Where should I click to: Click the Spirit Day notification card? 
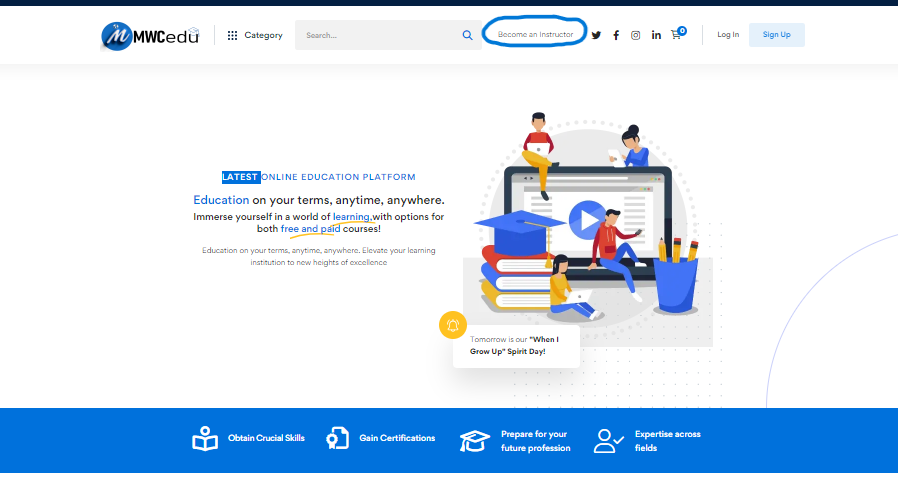coord(516,346)
